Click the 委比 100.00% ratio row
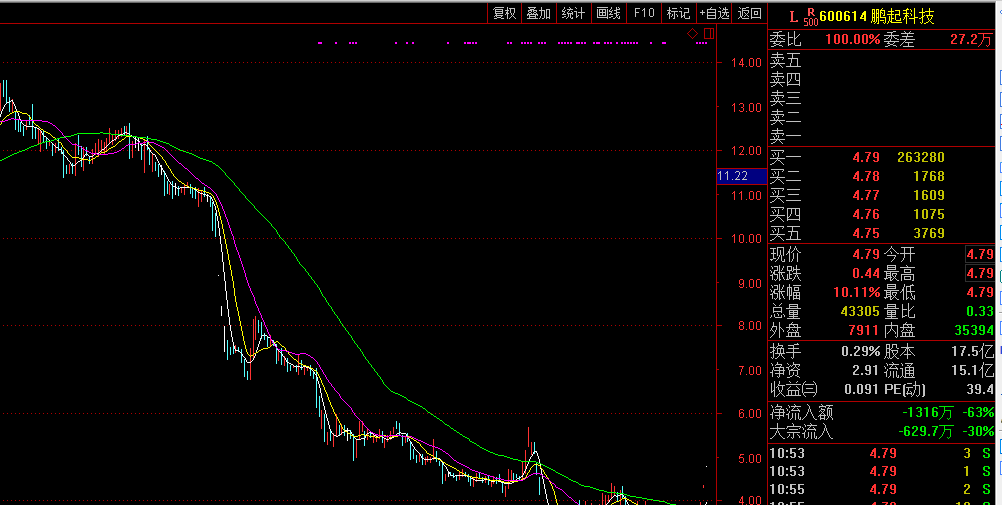1002x505 pixels. tap(882, 40)
